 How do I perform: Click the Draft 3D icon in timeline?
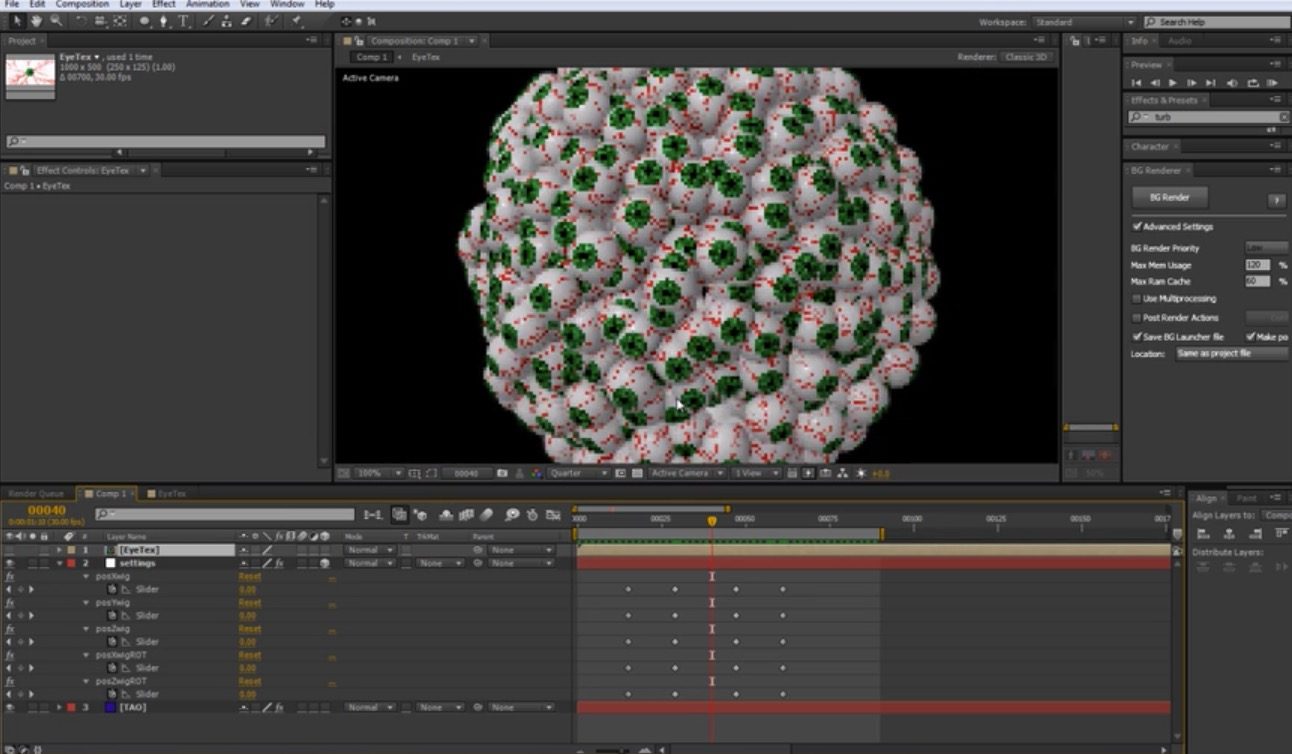(420, 515)
